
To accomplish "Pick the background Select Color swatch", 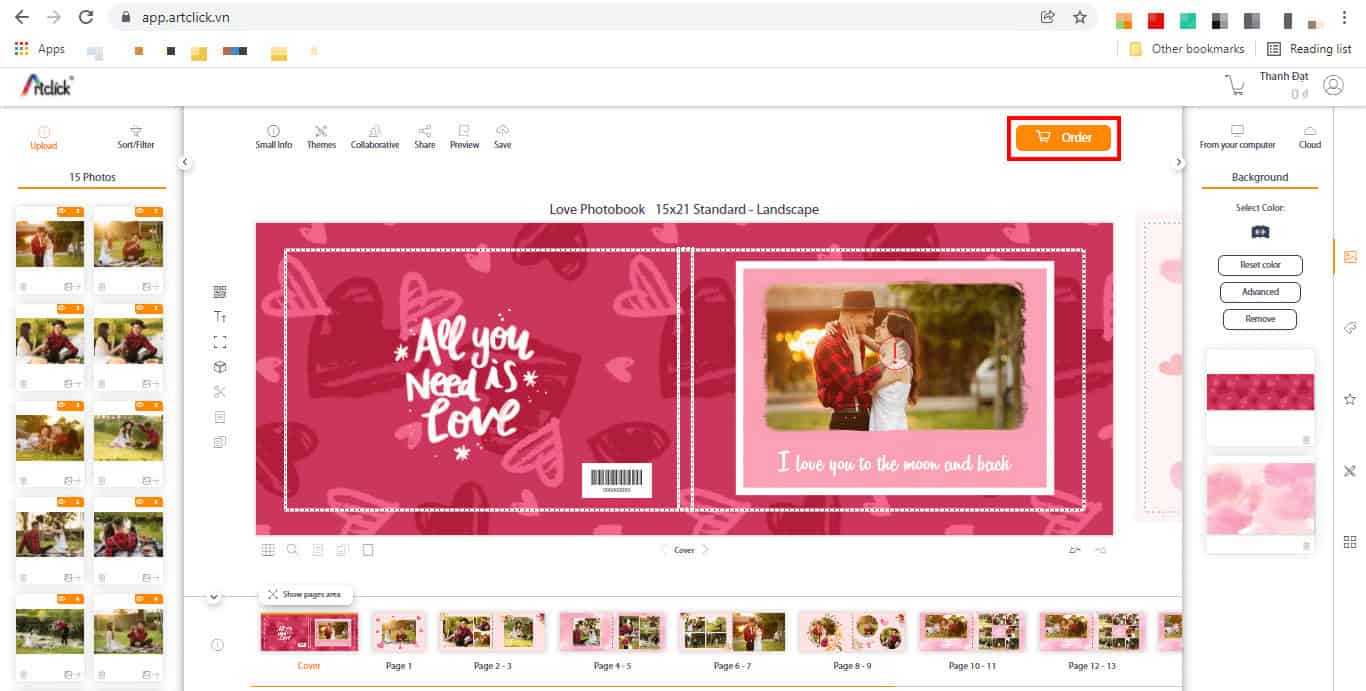I will click(1260, 231).
